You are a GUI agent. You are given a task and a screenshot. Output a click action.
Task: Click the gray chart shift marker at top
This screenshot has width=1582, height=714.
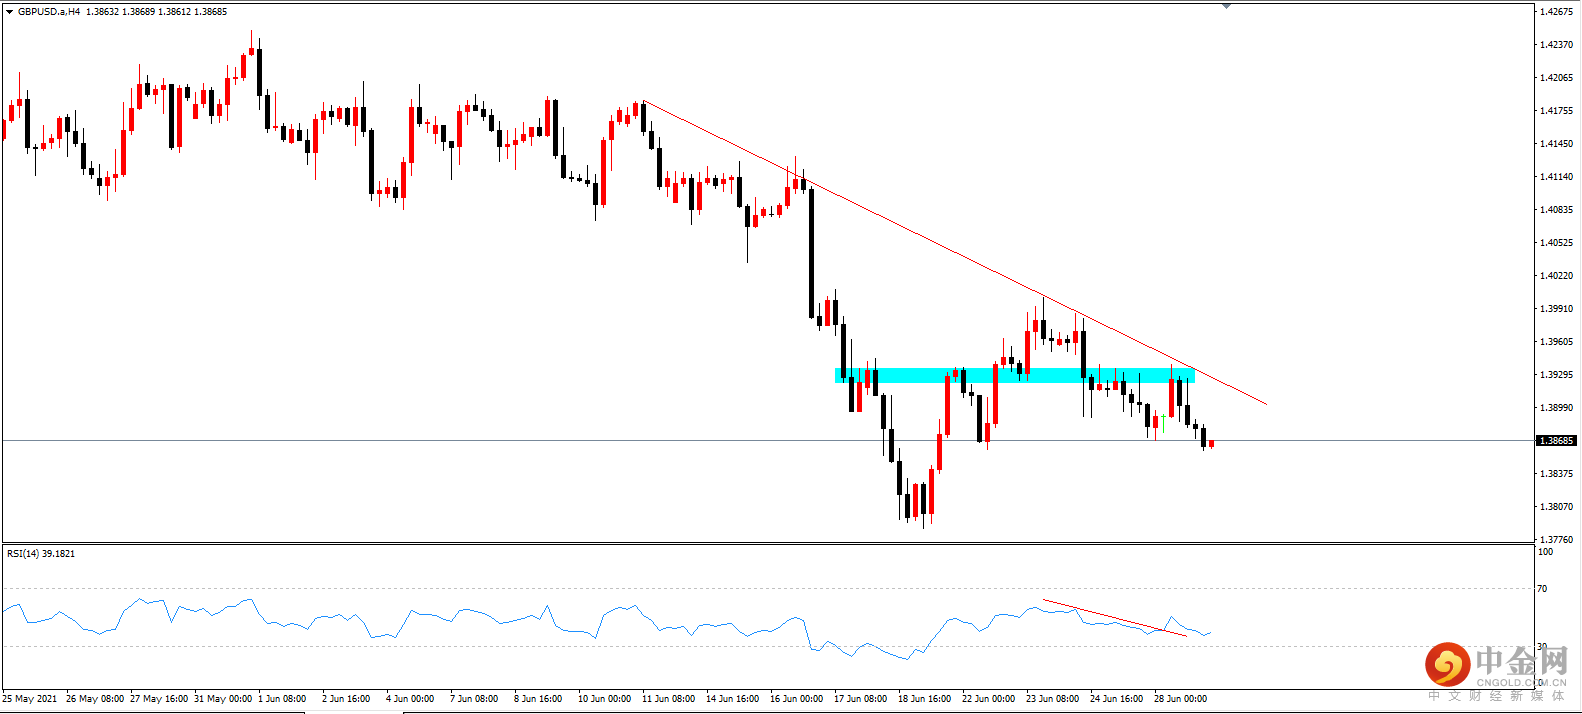[x=1226, y=6]
